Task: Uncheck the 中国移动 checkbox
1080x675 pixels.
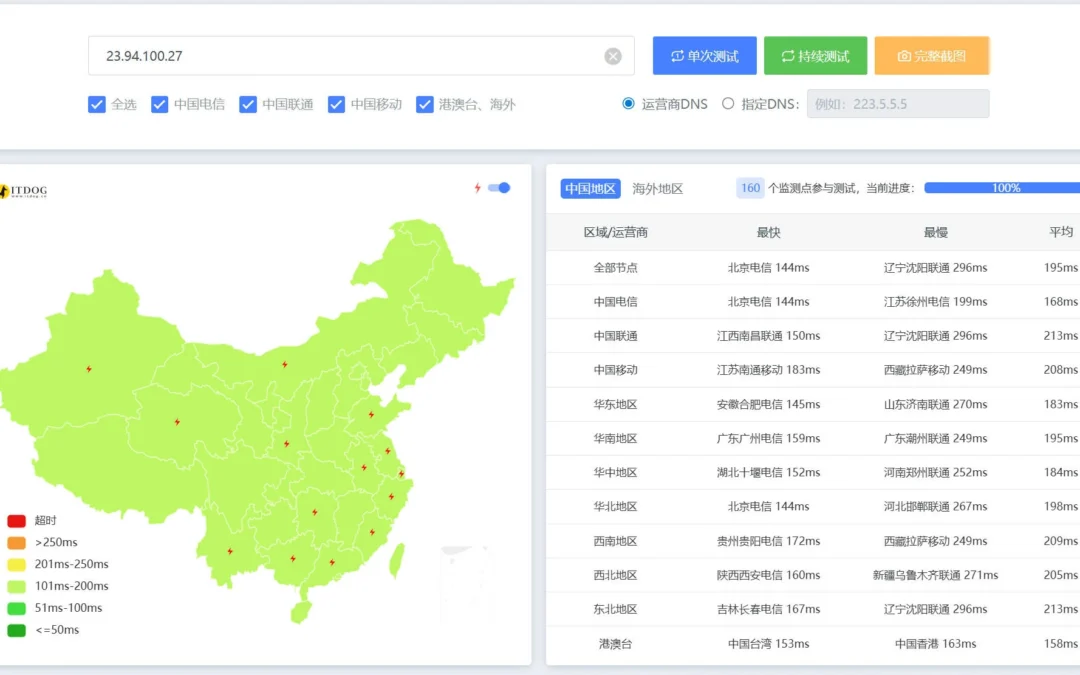Action: point(336,104)
